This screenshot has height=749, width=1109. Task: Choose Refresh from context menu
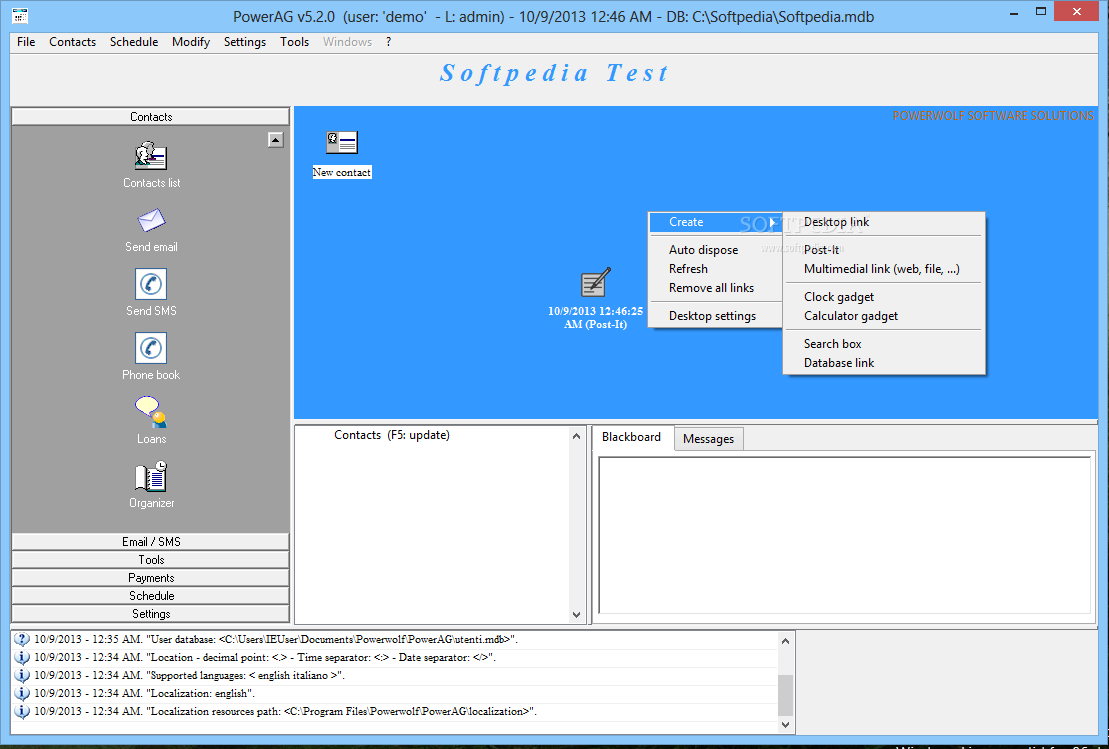(x=715, y=269)
